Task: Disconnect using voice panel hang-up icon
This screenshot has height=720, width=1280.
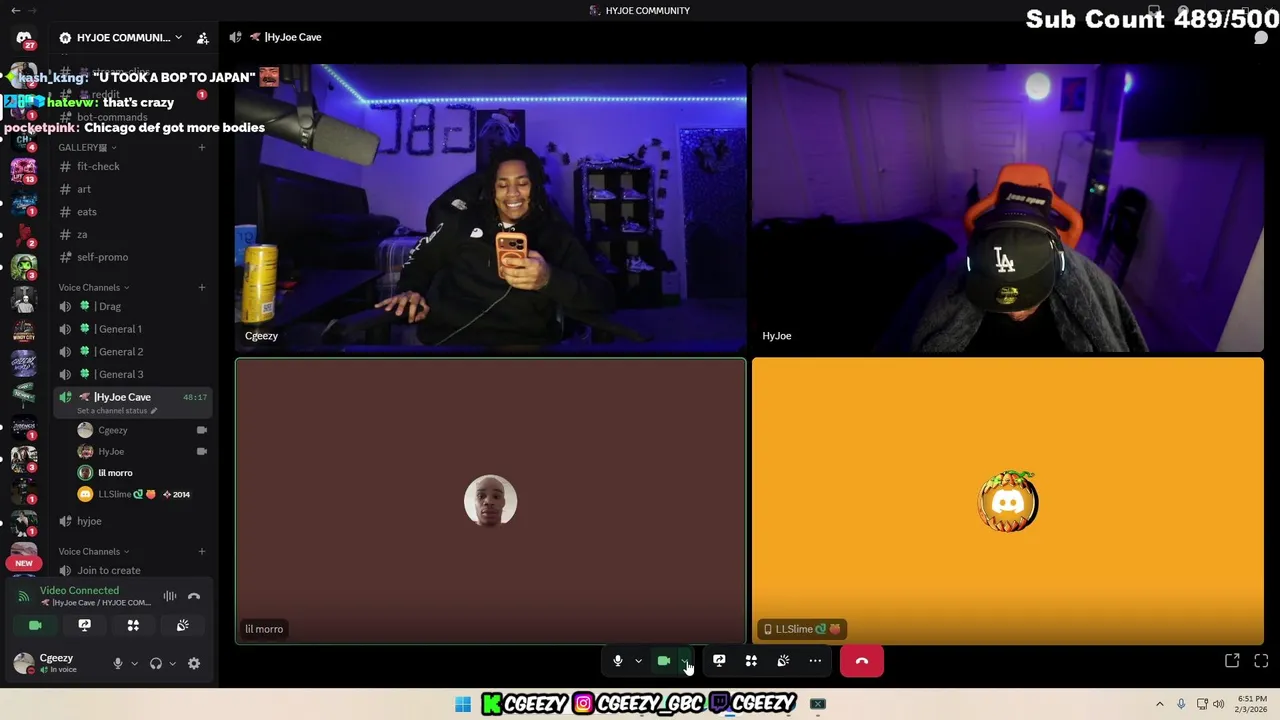Action: (194, 596)
